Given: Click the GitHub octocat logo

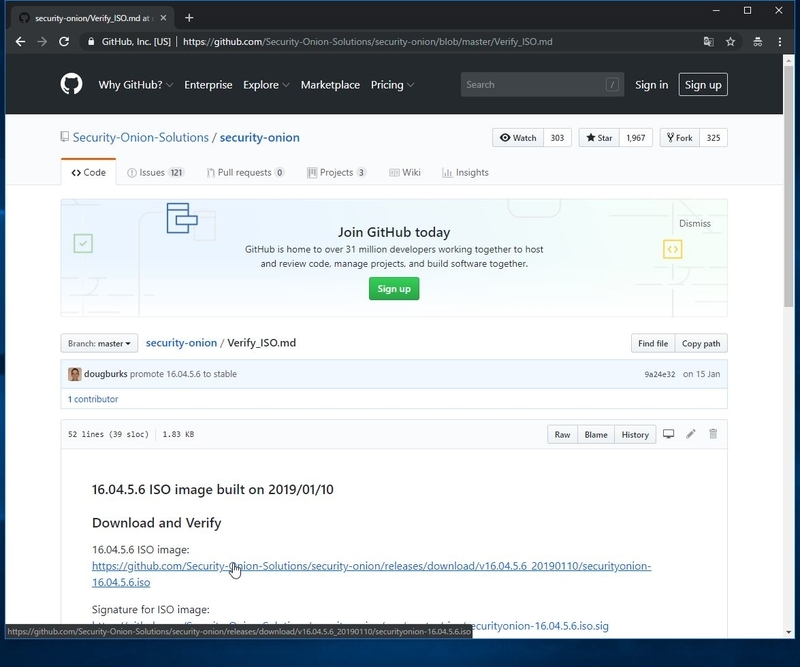Looking at the screenshot, I should coord(71,84).
